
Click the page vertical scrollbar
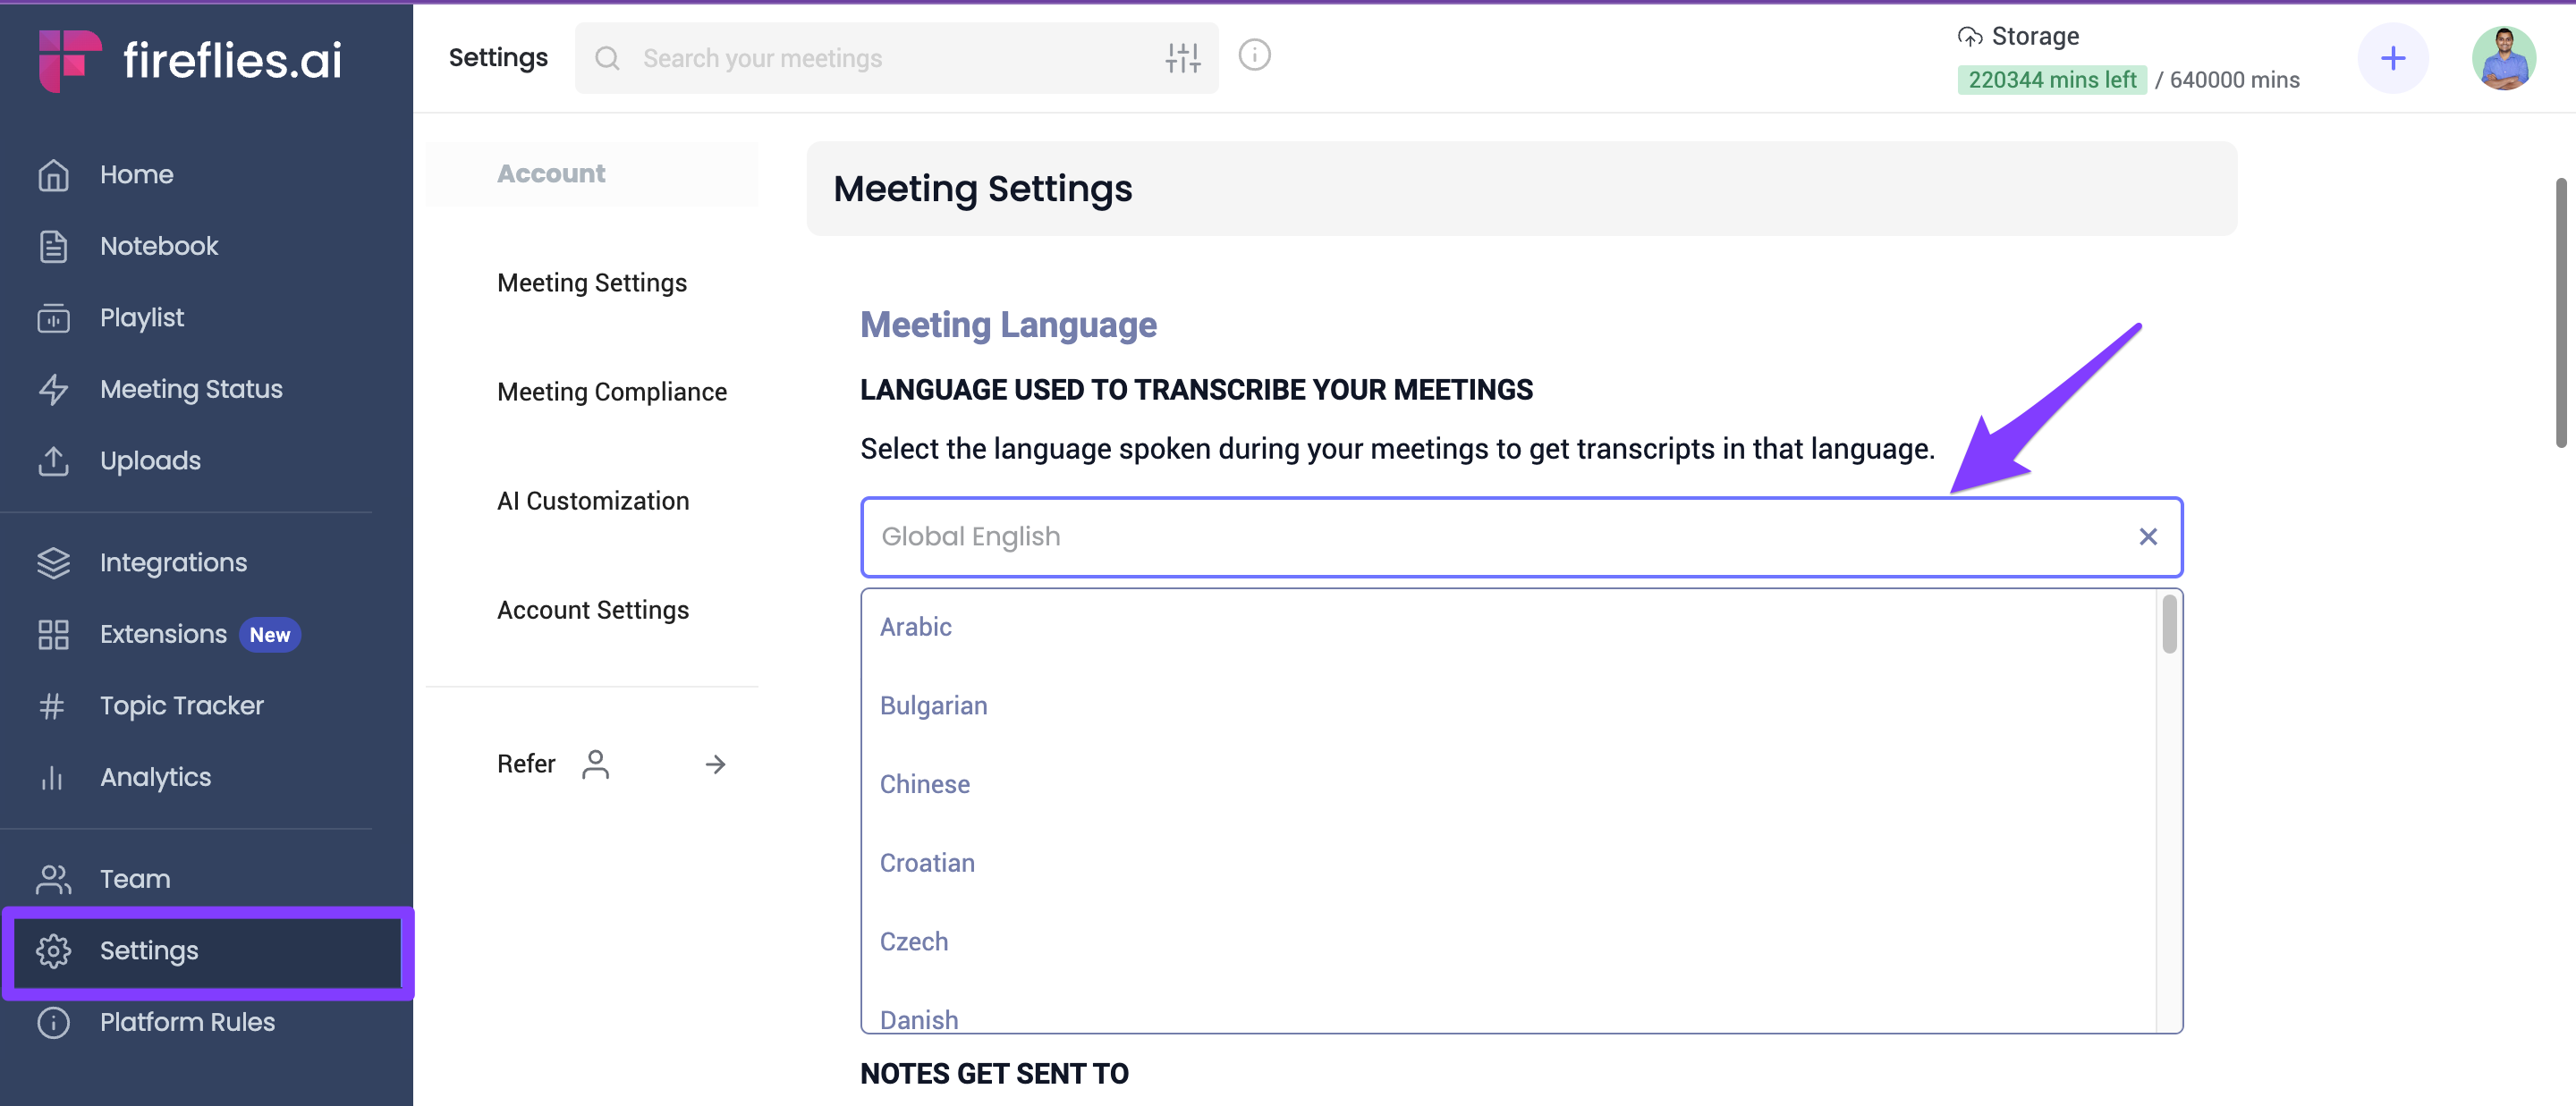tap(2560, 313)
